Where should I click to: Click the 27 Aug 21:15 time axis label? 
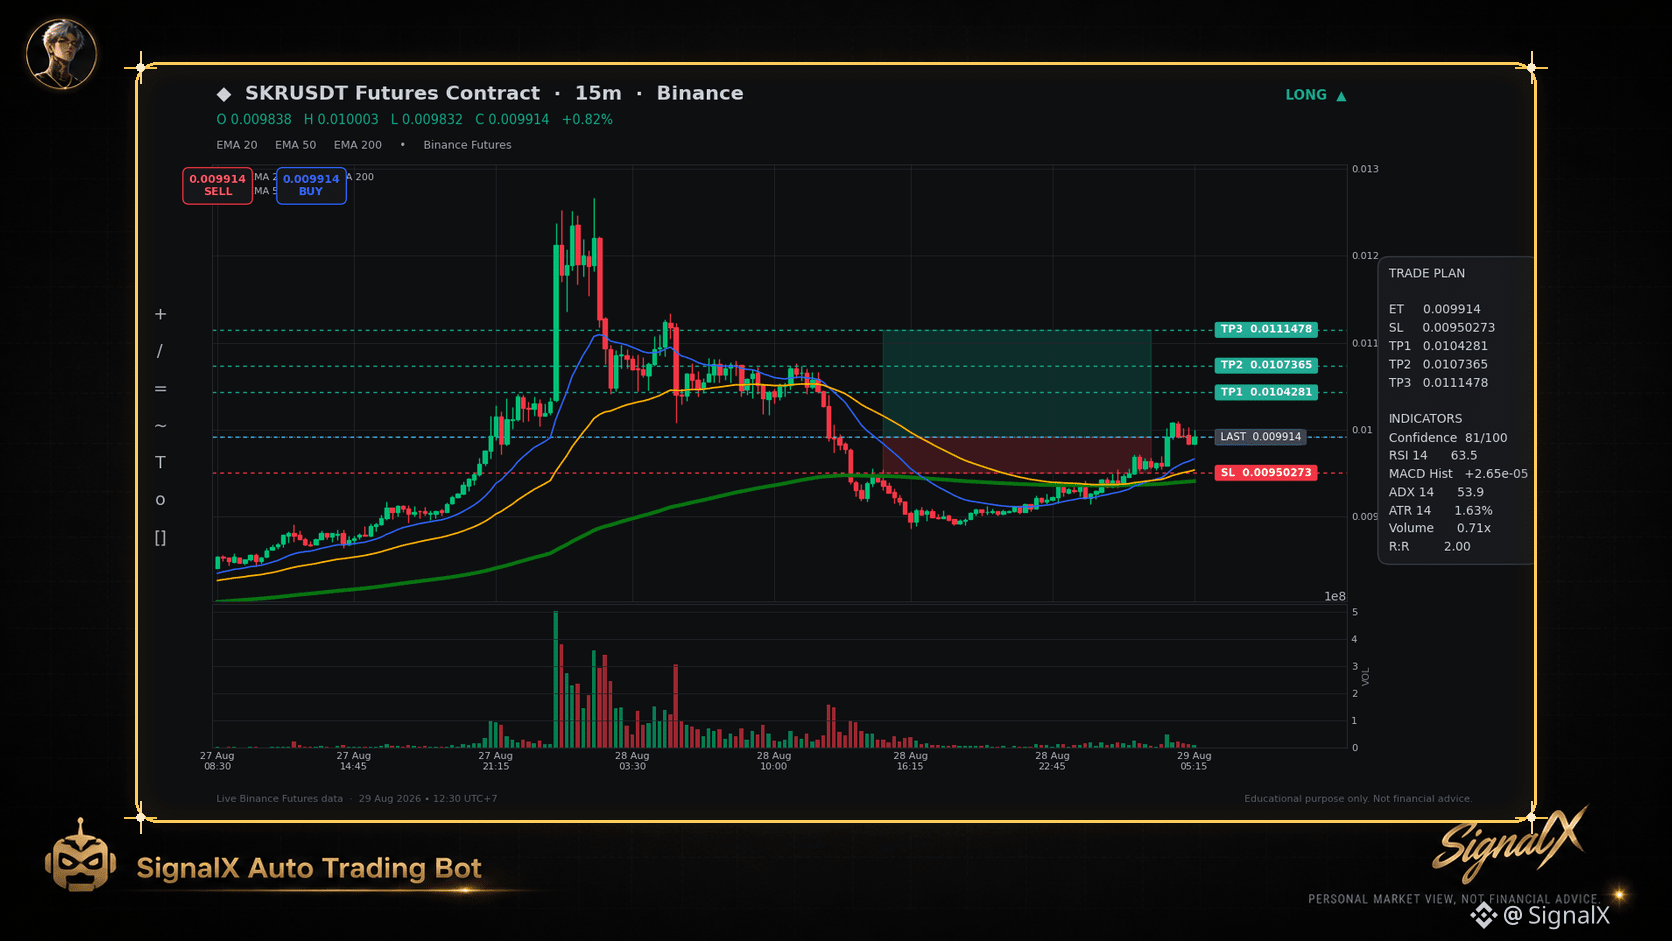tap(495, 761)
